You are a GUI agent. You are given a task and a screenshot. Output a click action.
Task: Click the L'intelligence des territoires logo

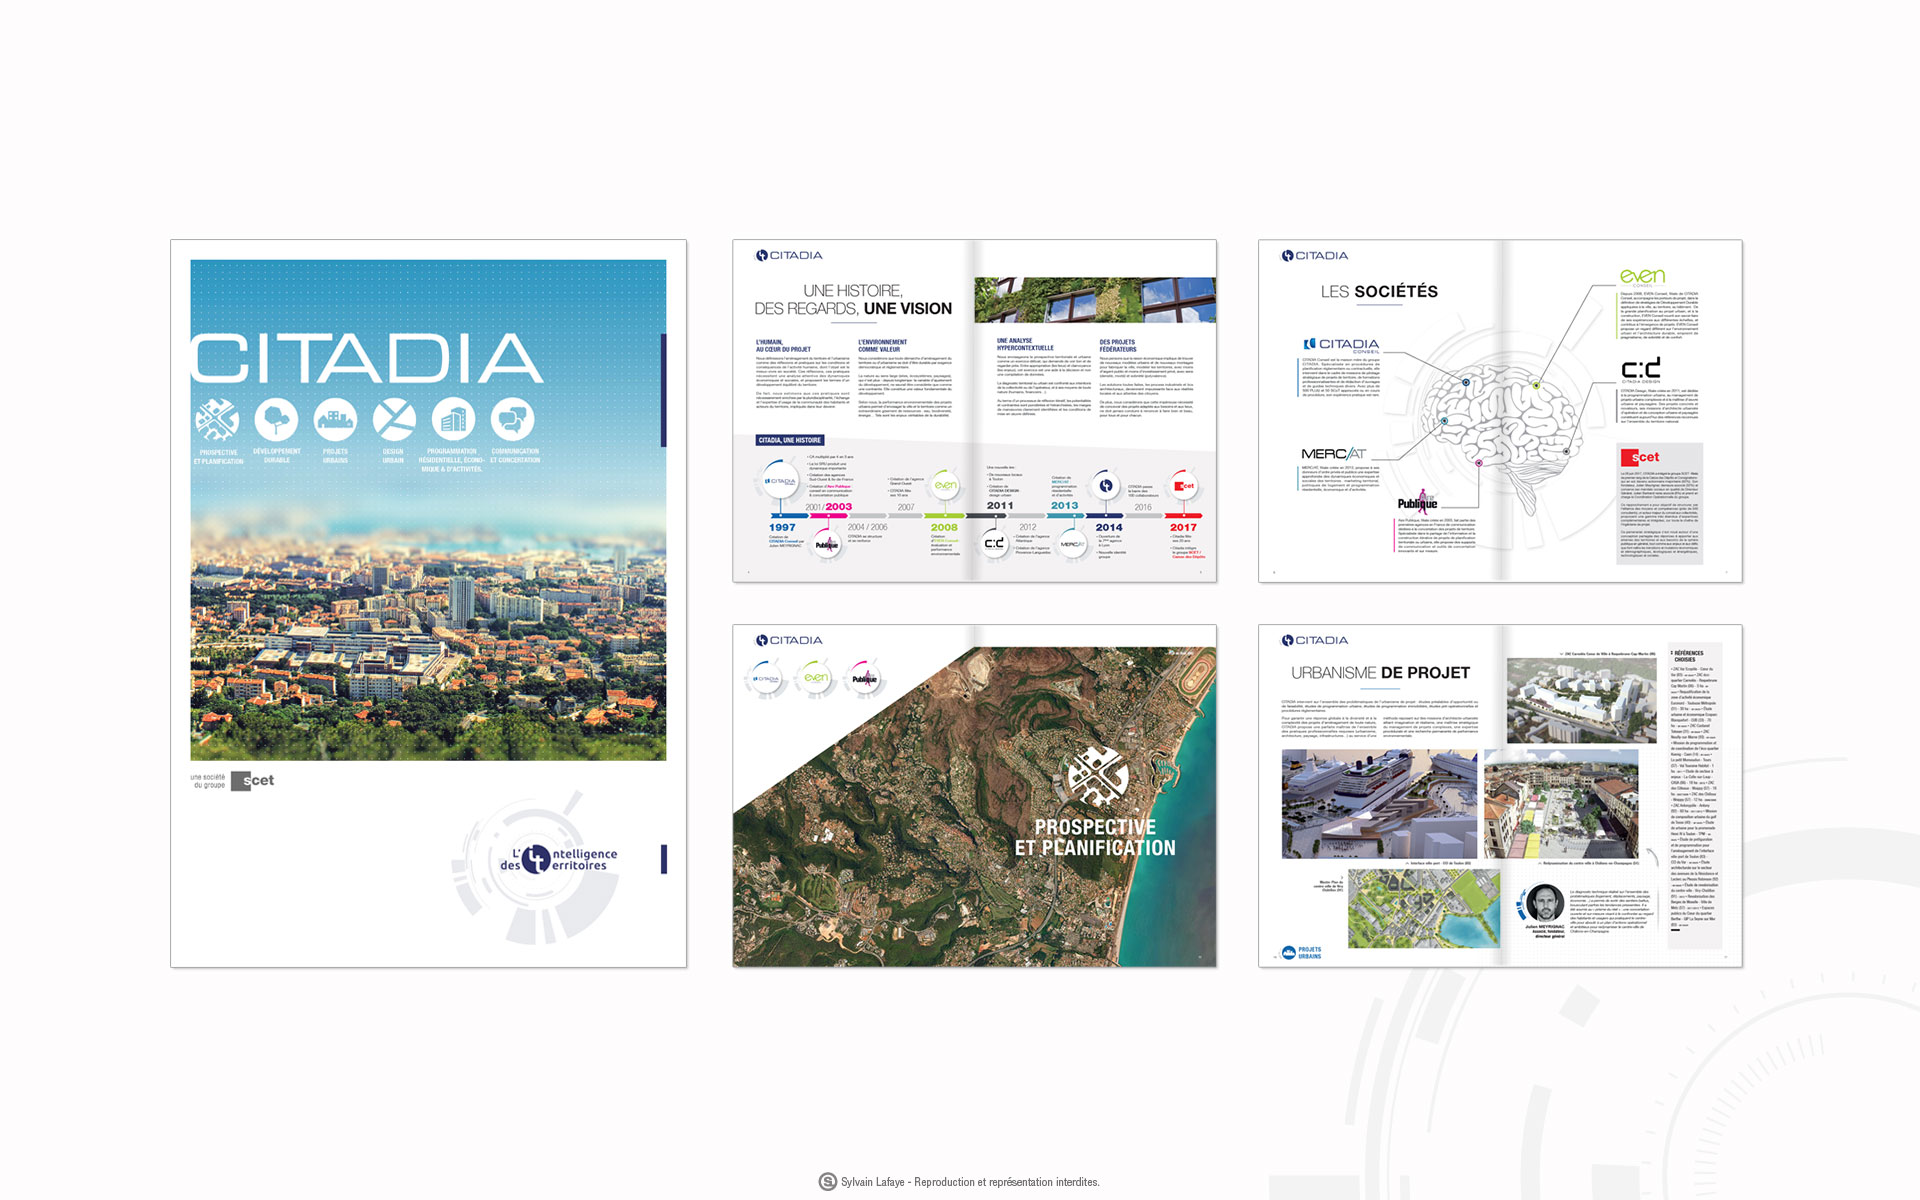[558, 859]
